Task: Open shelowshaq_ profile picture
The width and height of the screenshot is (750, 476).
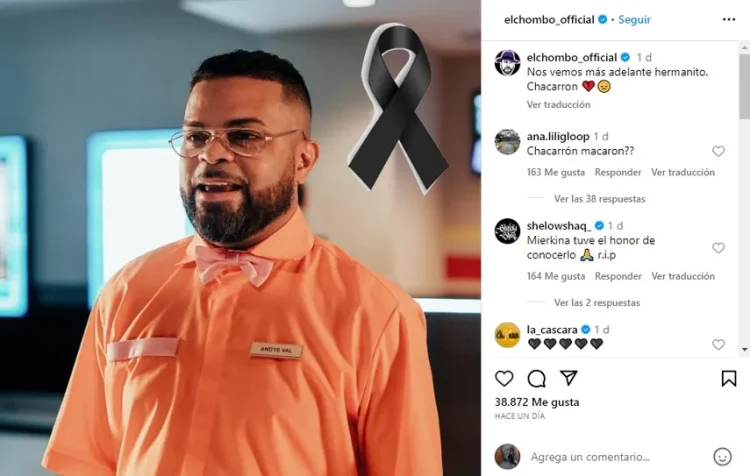Action: pos(507,231)
